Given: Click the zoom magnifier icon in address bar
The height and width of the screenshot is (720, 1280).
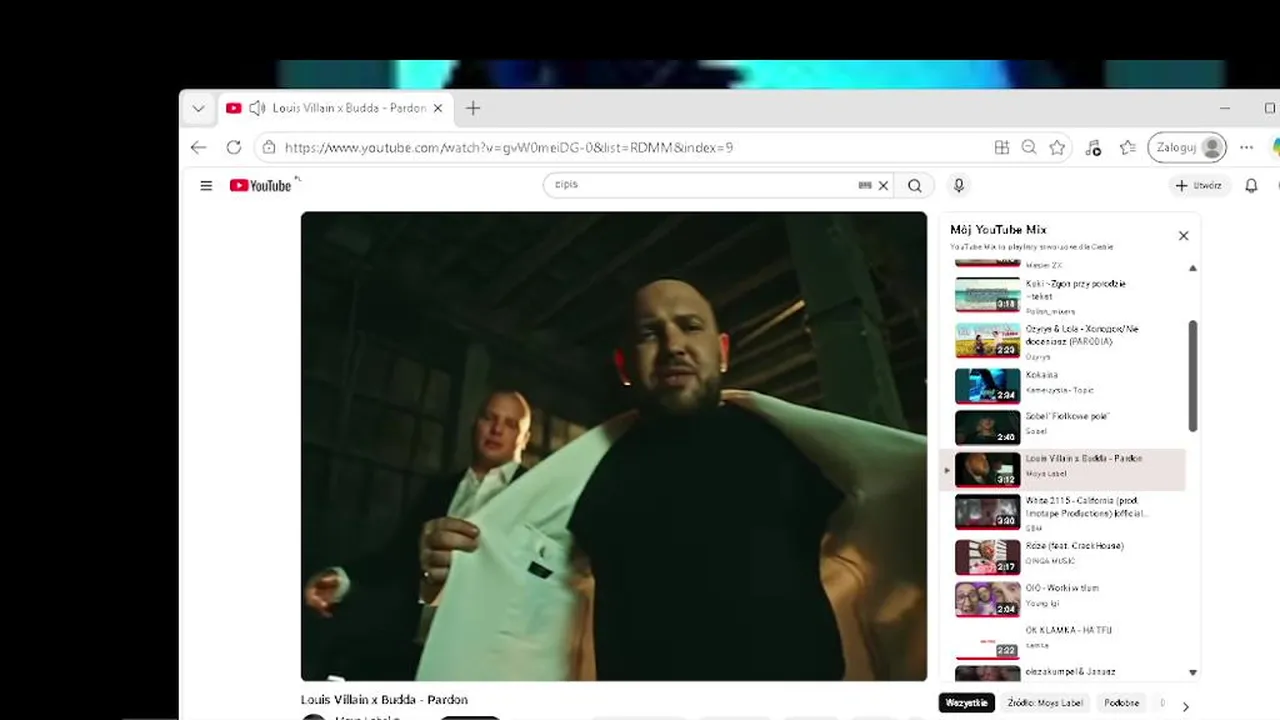Looking at the screenshot, I should [x=1029, y=147].
